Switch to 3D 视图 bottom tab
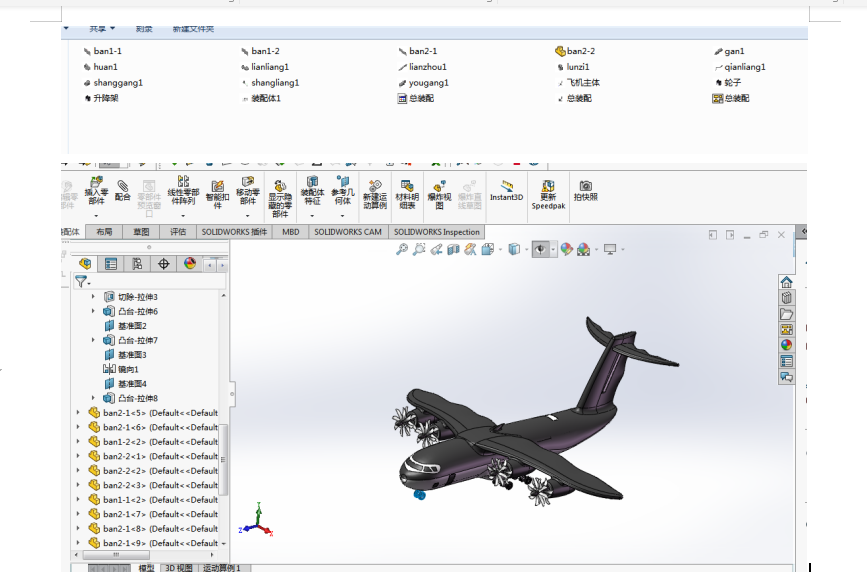The height and width of the screenshot is (572, 867). (x=179, y=568)
